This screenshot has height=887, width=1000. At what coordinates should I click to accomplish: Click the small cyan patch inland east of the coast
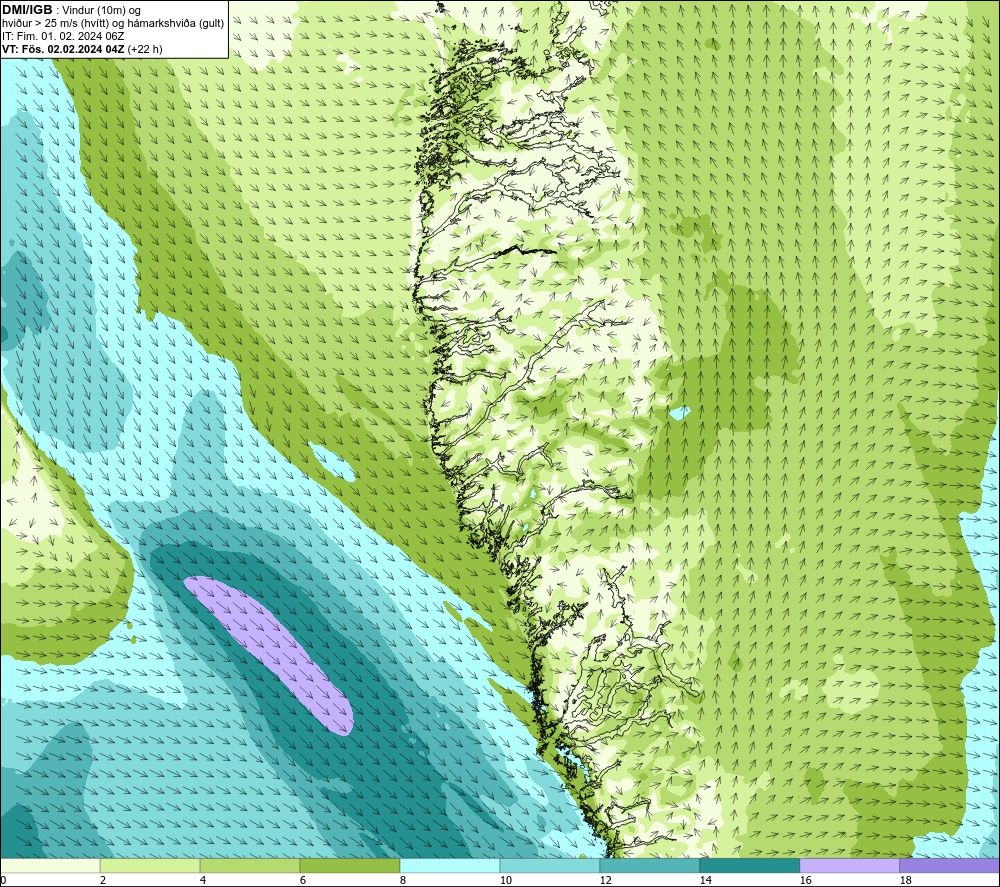680,413
